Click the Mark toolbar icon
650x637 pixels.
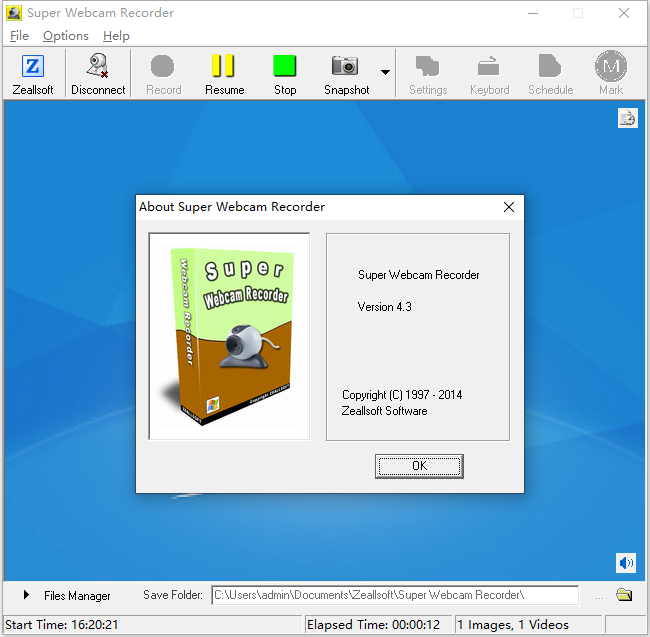pyautogui.click(x=611, y=74)
